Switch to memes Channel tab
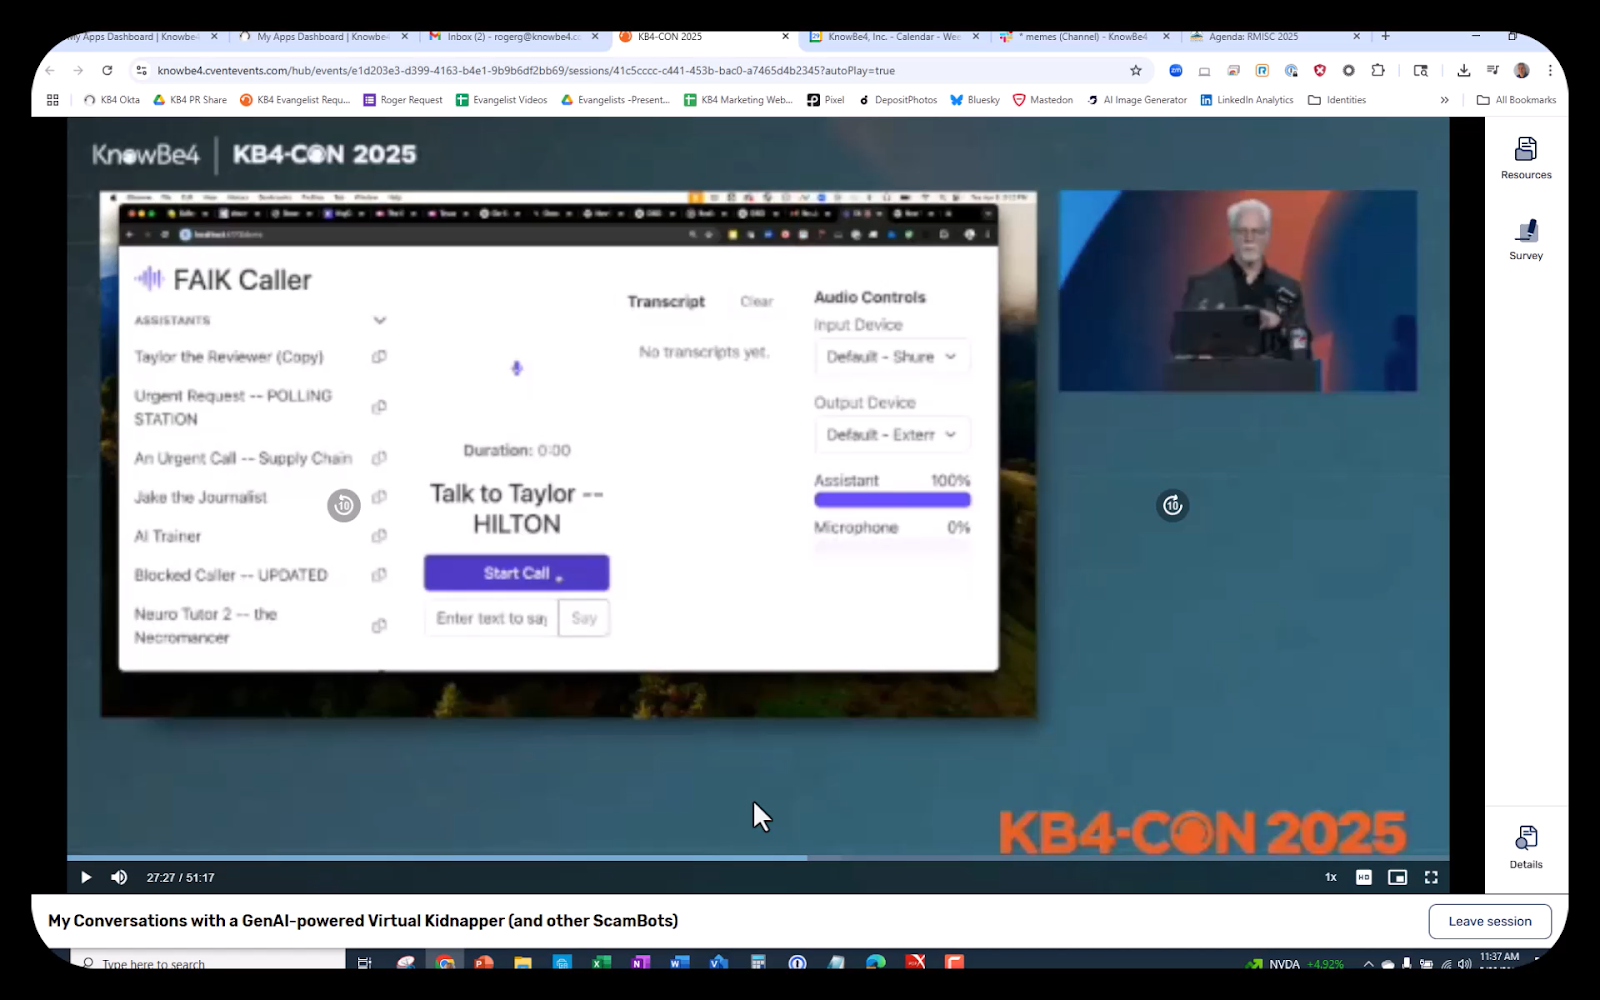 [1085, 36]
